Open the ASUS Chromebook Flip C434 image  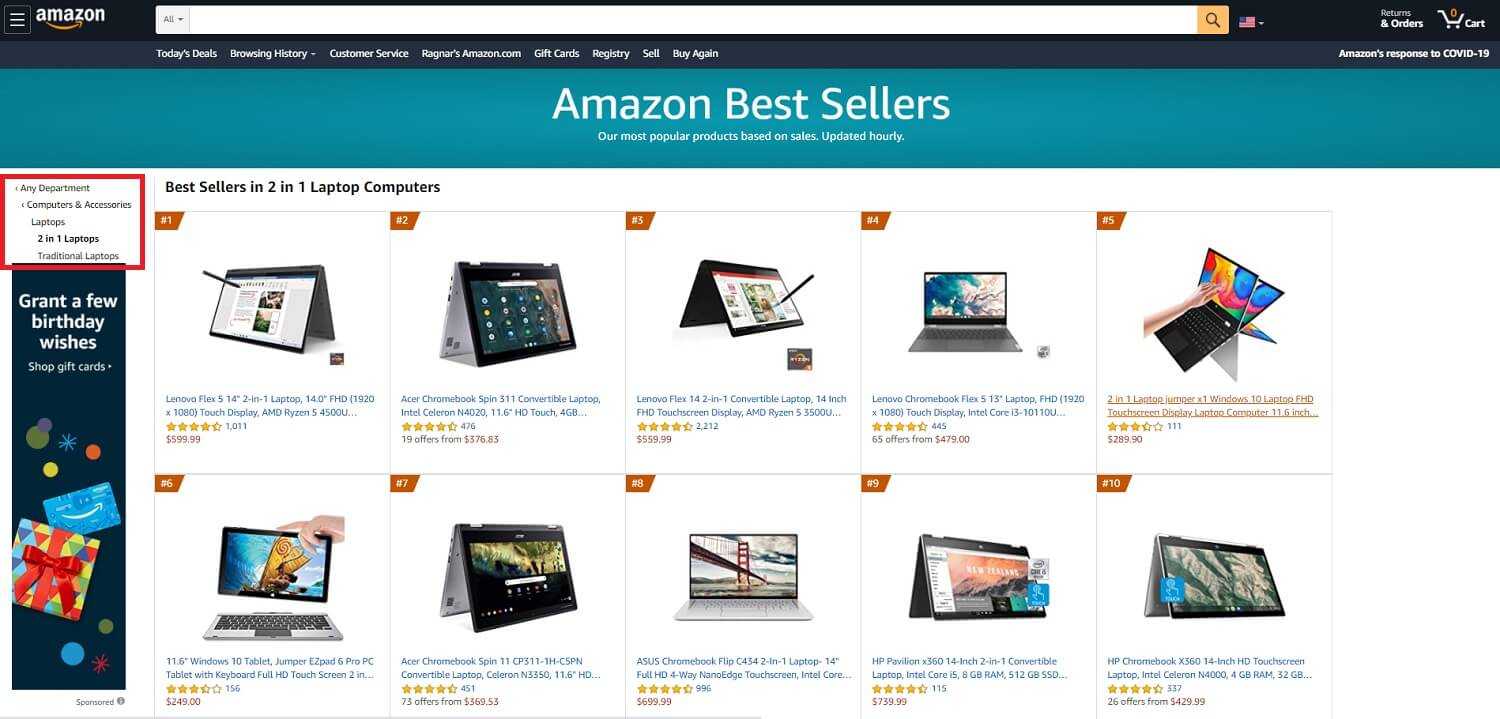[x=742, y=577]
